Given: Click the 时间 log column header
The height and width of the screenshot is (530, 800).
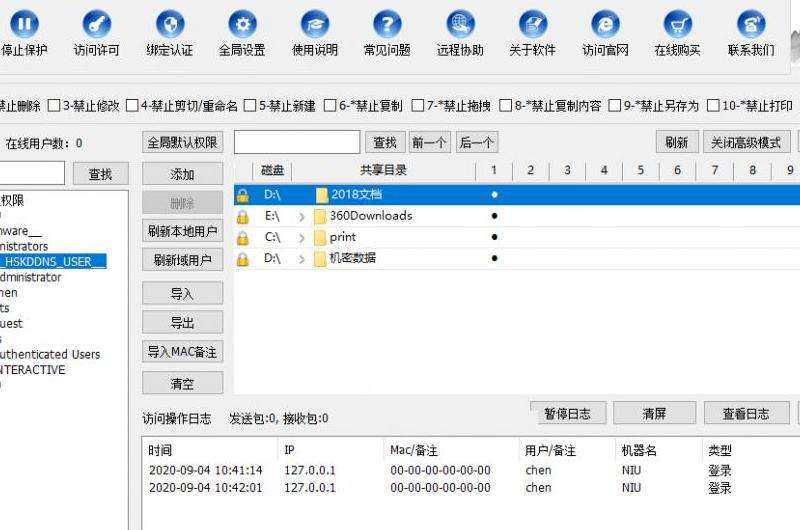Looking at the screenshot, I should tap(160, 450).
